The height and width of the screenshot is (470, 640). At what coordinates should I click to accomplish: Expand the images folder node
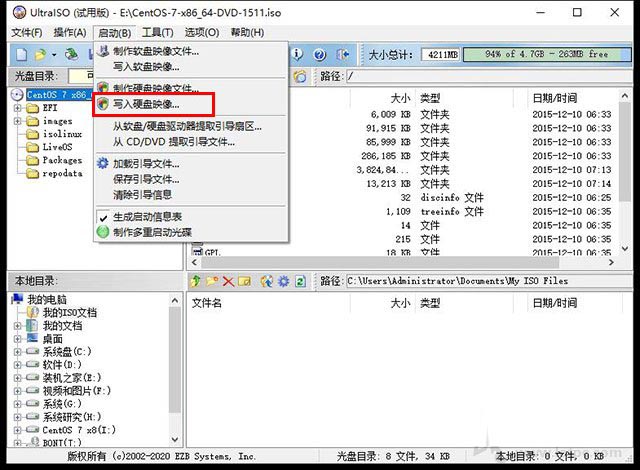tap(17, 121)
